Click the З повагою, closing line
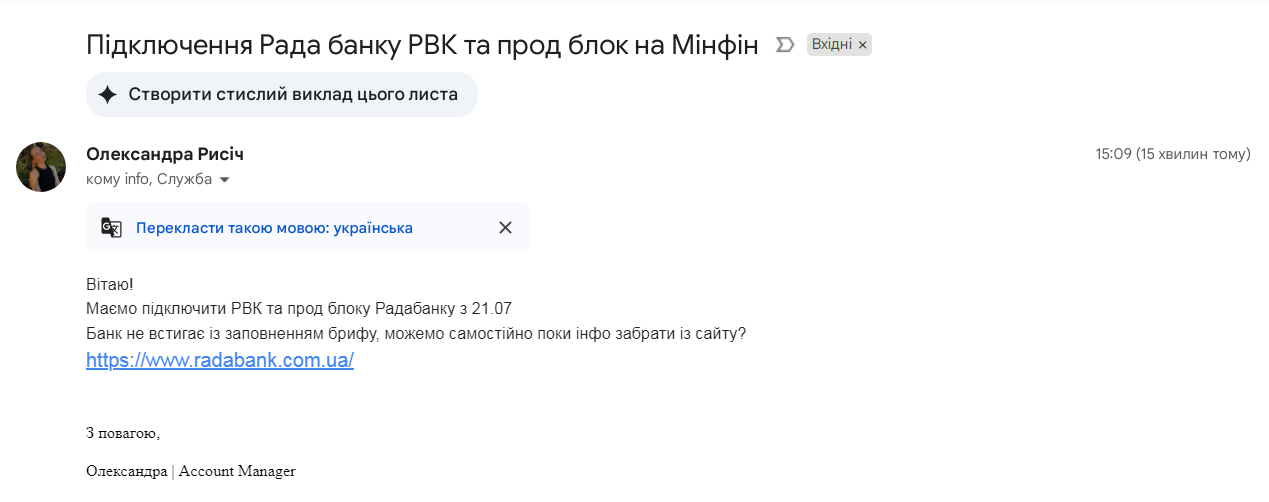 (x=123, y=433)
